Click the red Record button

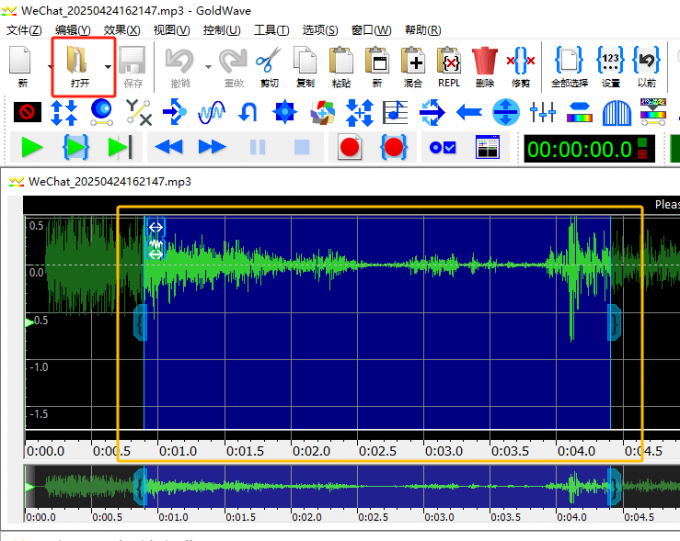pyautogui.click(x=350, y=148)
